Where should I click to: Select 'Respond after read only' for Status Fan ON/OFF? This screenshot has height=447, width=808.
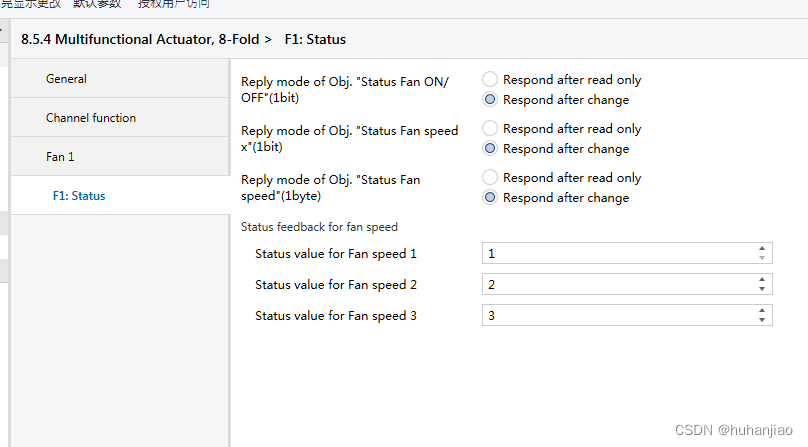pyautogui.click(x=490, y=80)
